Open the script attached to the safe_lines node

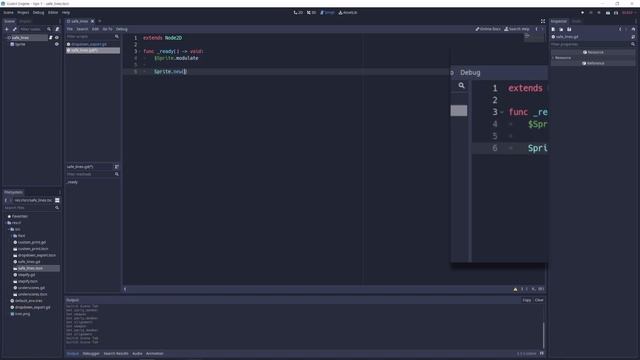[x=51, y=38]
